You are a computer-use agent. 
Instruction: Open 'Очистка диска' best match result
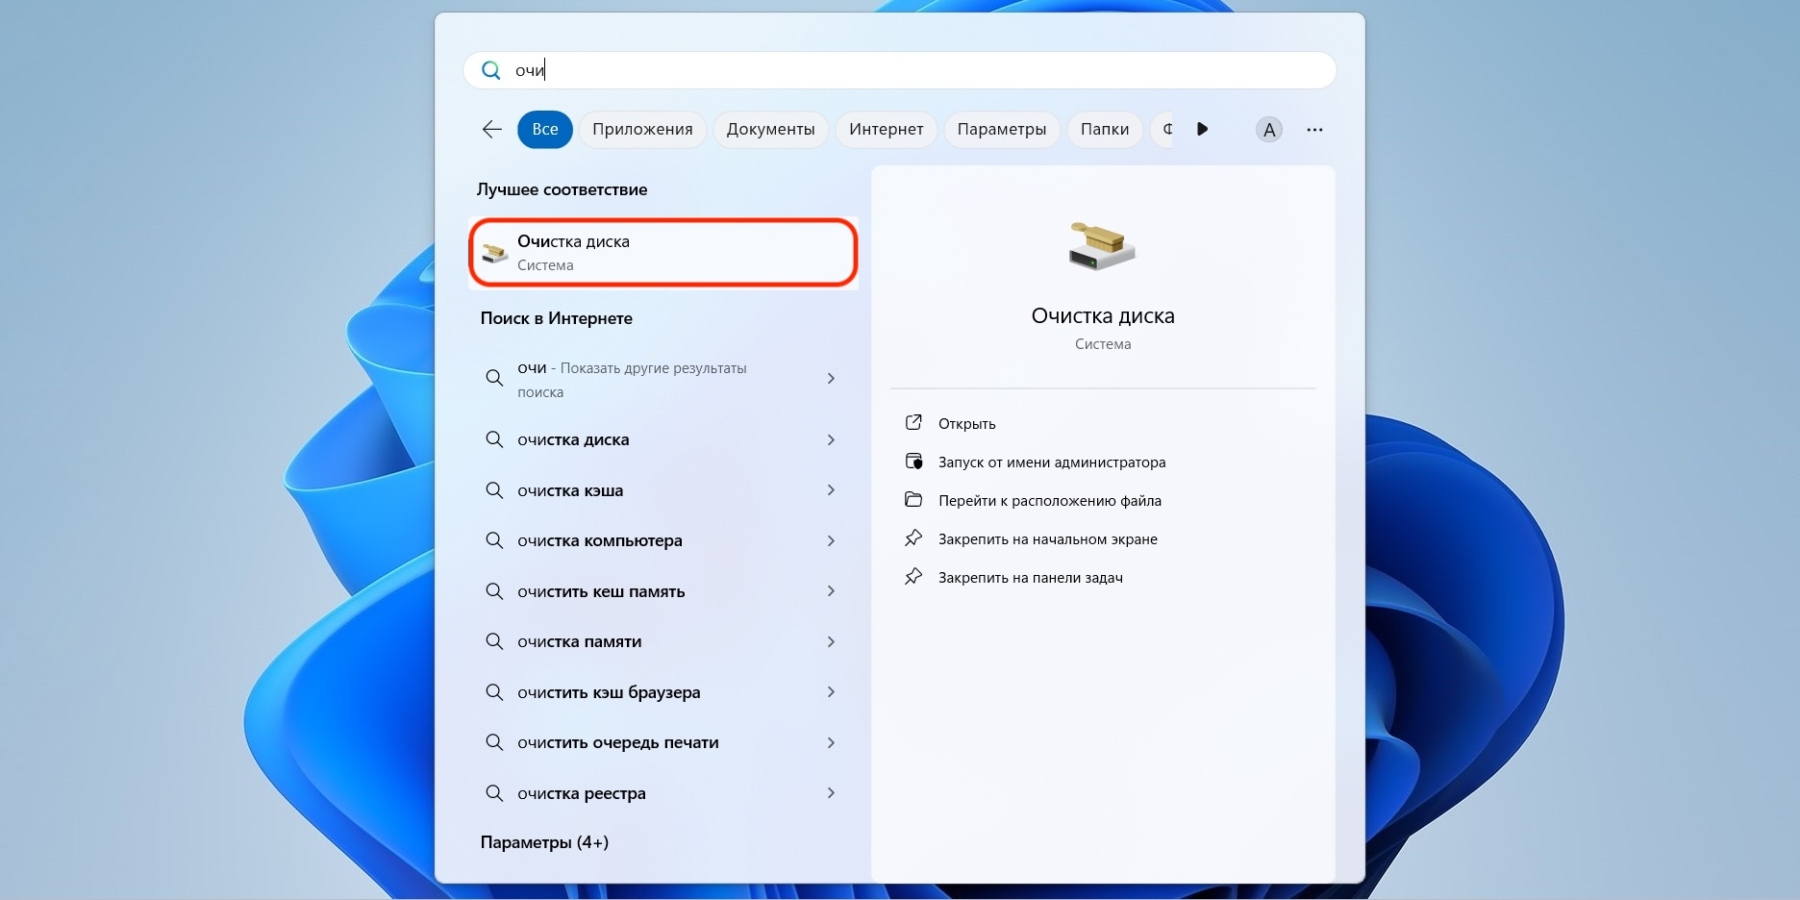[x=662, y=252]
